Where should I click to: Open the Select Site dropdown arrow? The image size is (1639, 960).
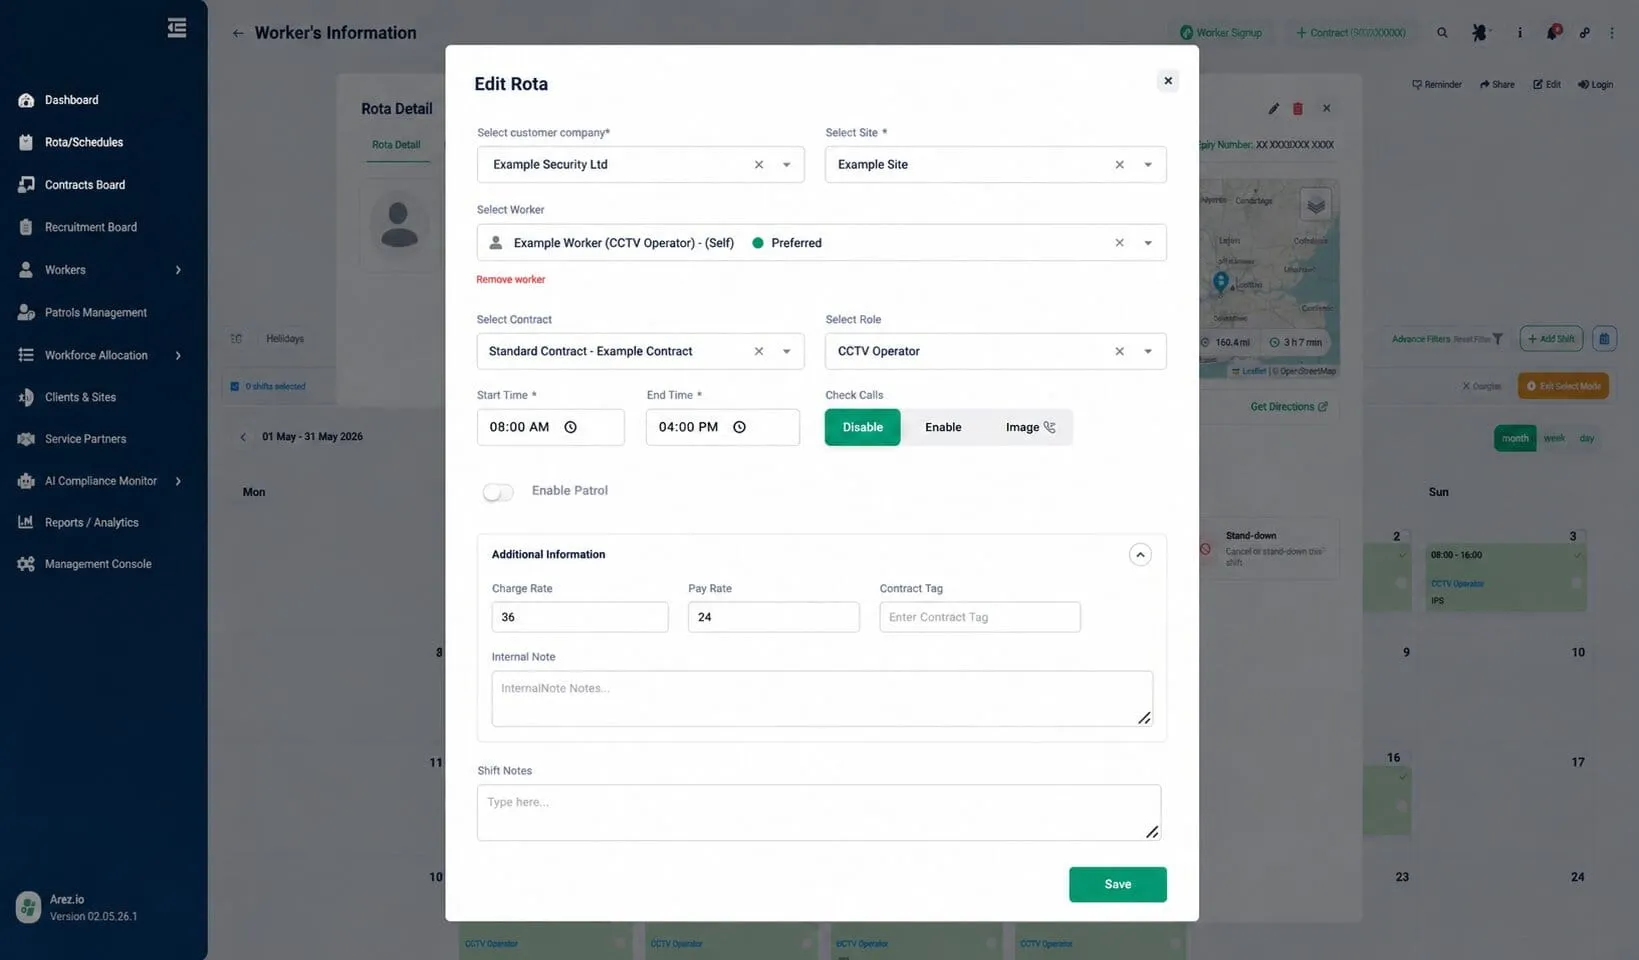coord(1148,165)
